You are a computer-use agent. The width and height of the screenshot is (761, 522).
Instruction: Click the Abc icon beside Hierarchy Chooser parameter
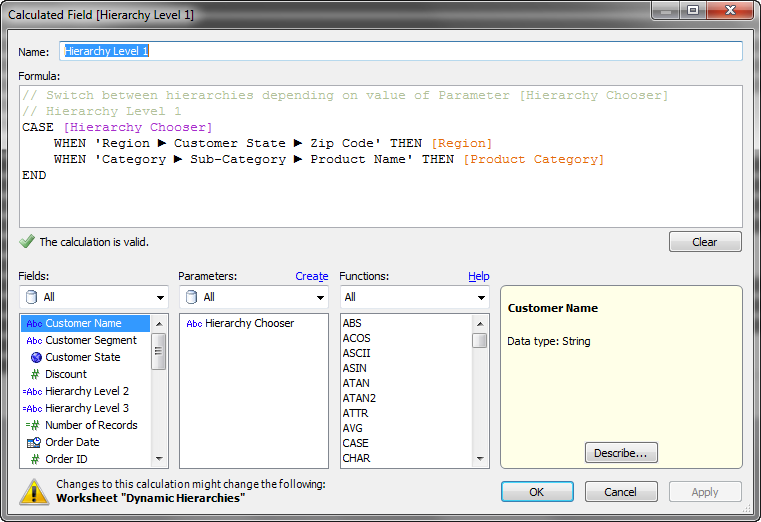tap(194, 324)
